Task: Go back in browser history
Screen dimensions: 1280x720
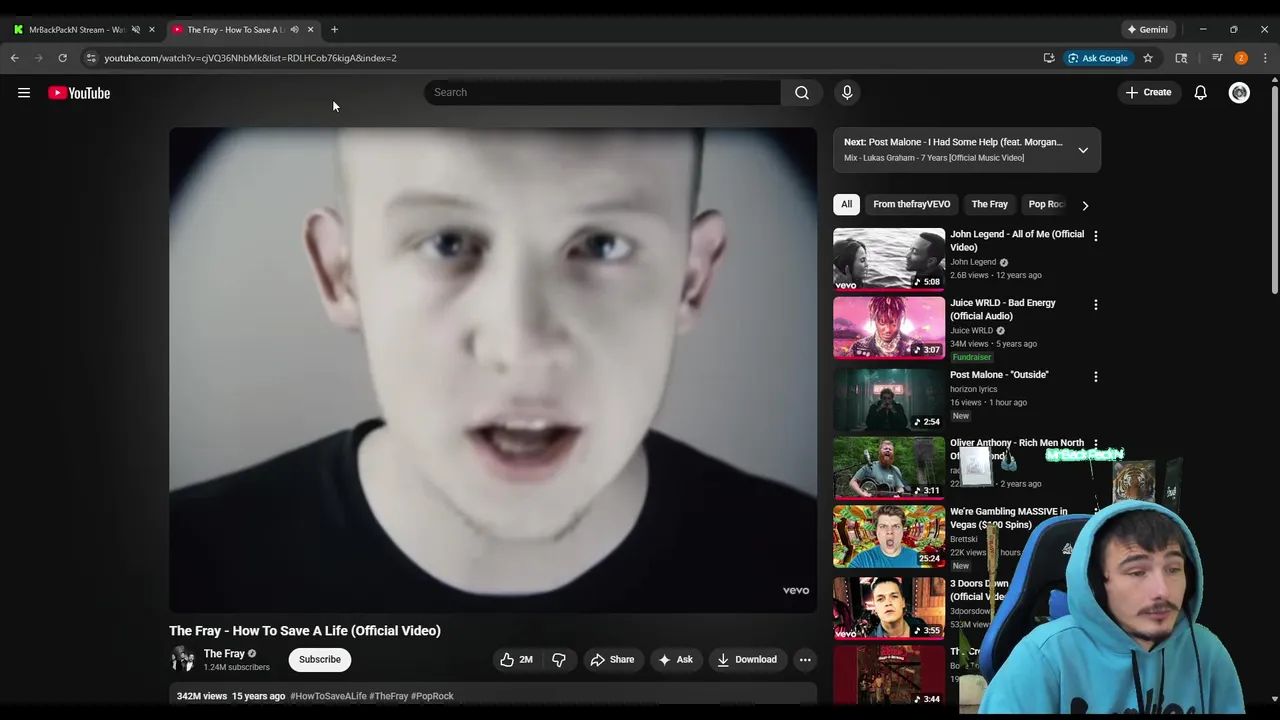Action: (15, 58)
